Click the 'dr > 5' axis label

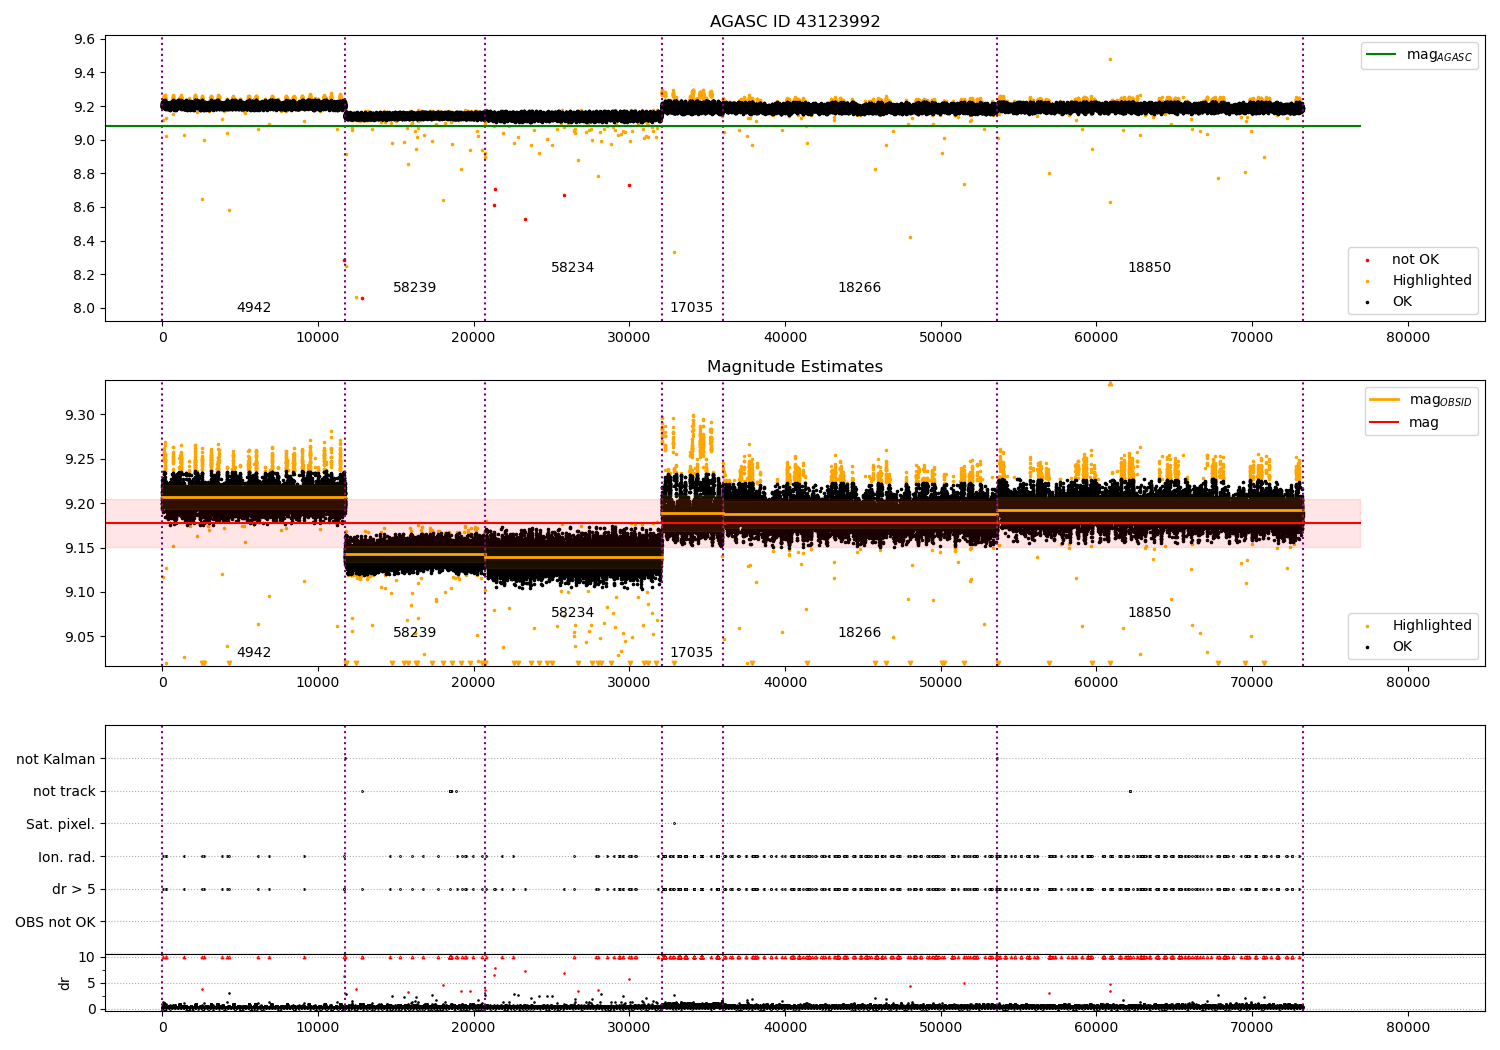(74, 890)
